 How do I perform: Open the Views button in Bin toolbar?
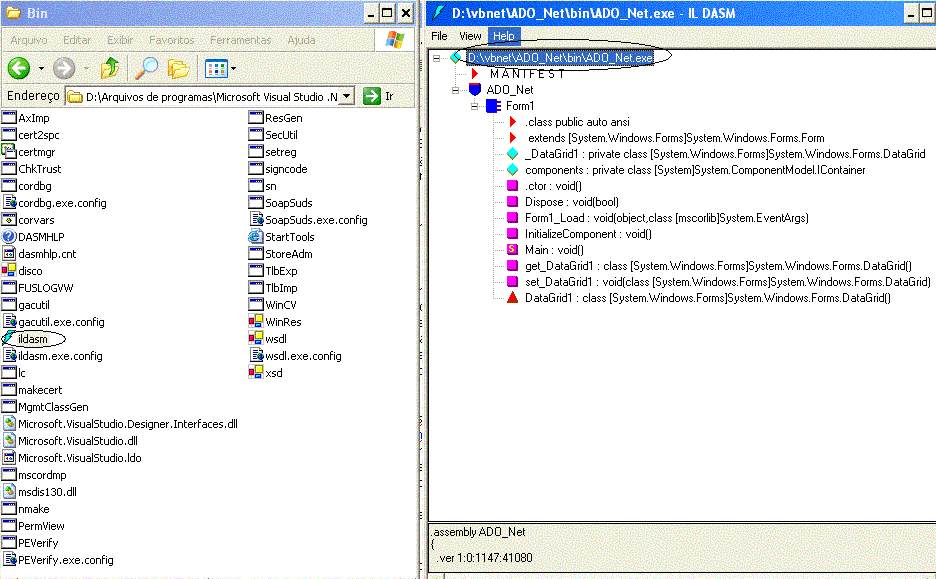point(216,69)
